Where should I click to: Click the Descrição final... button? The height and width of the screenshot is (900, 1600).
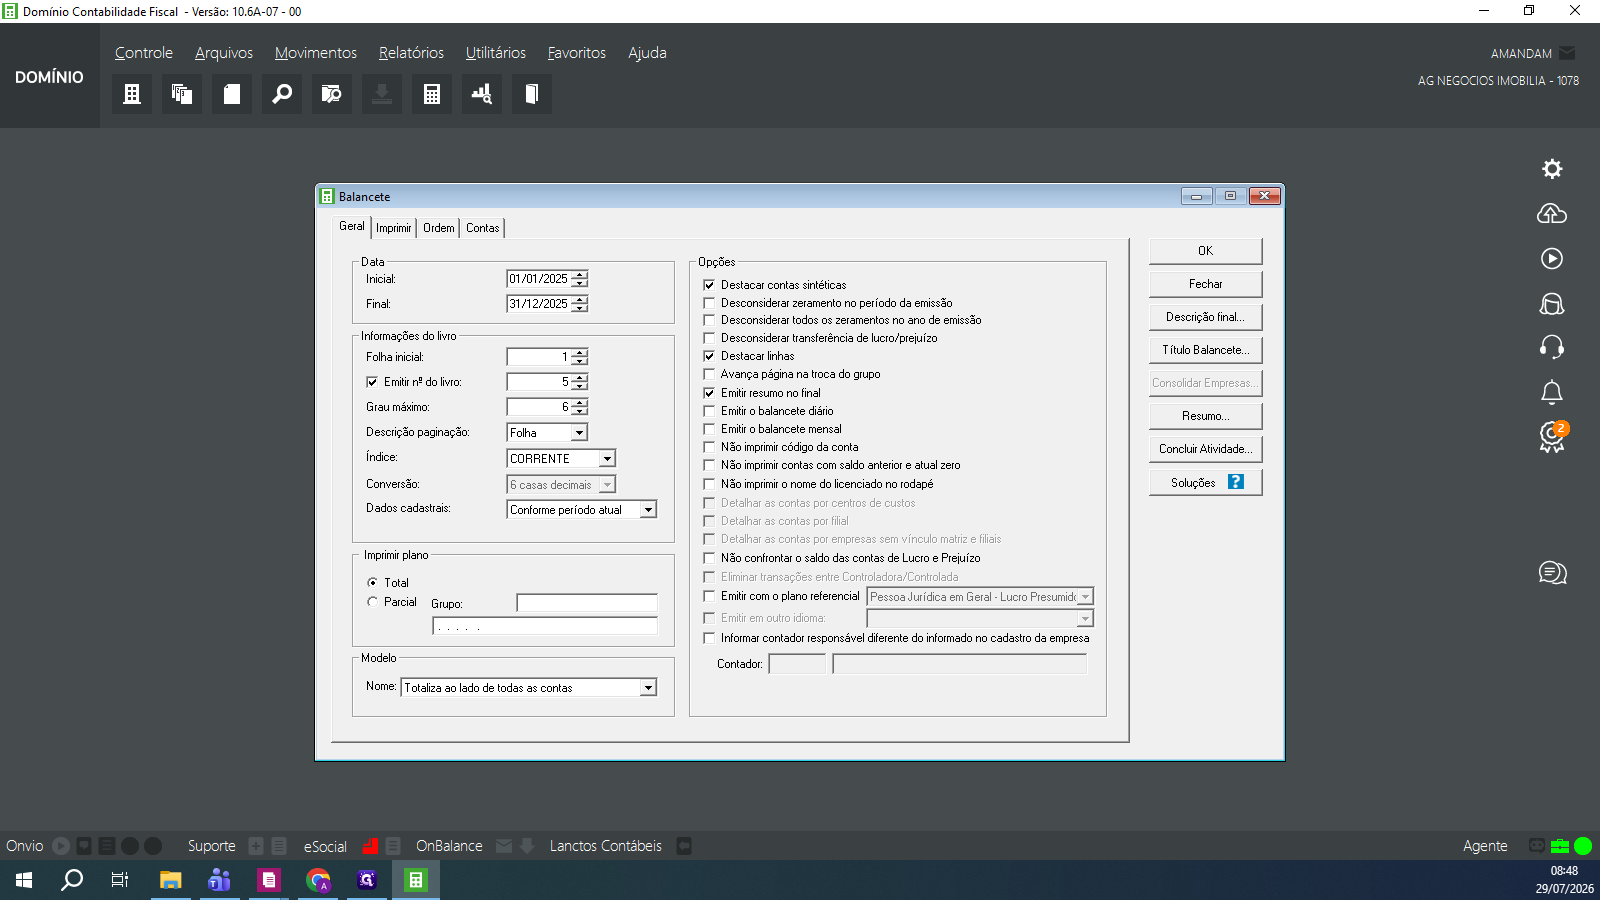[1205, 317]
